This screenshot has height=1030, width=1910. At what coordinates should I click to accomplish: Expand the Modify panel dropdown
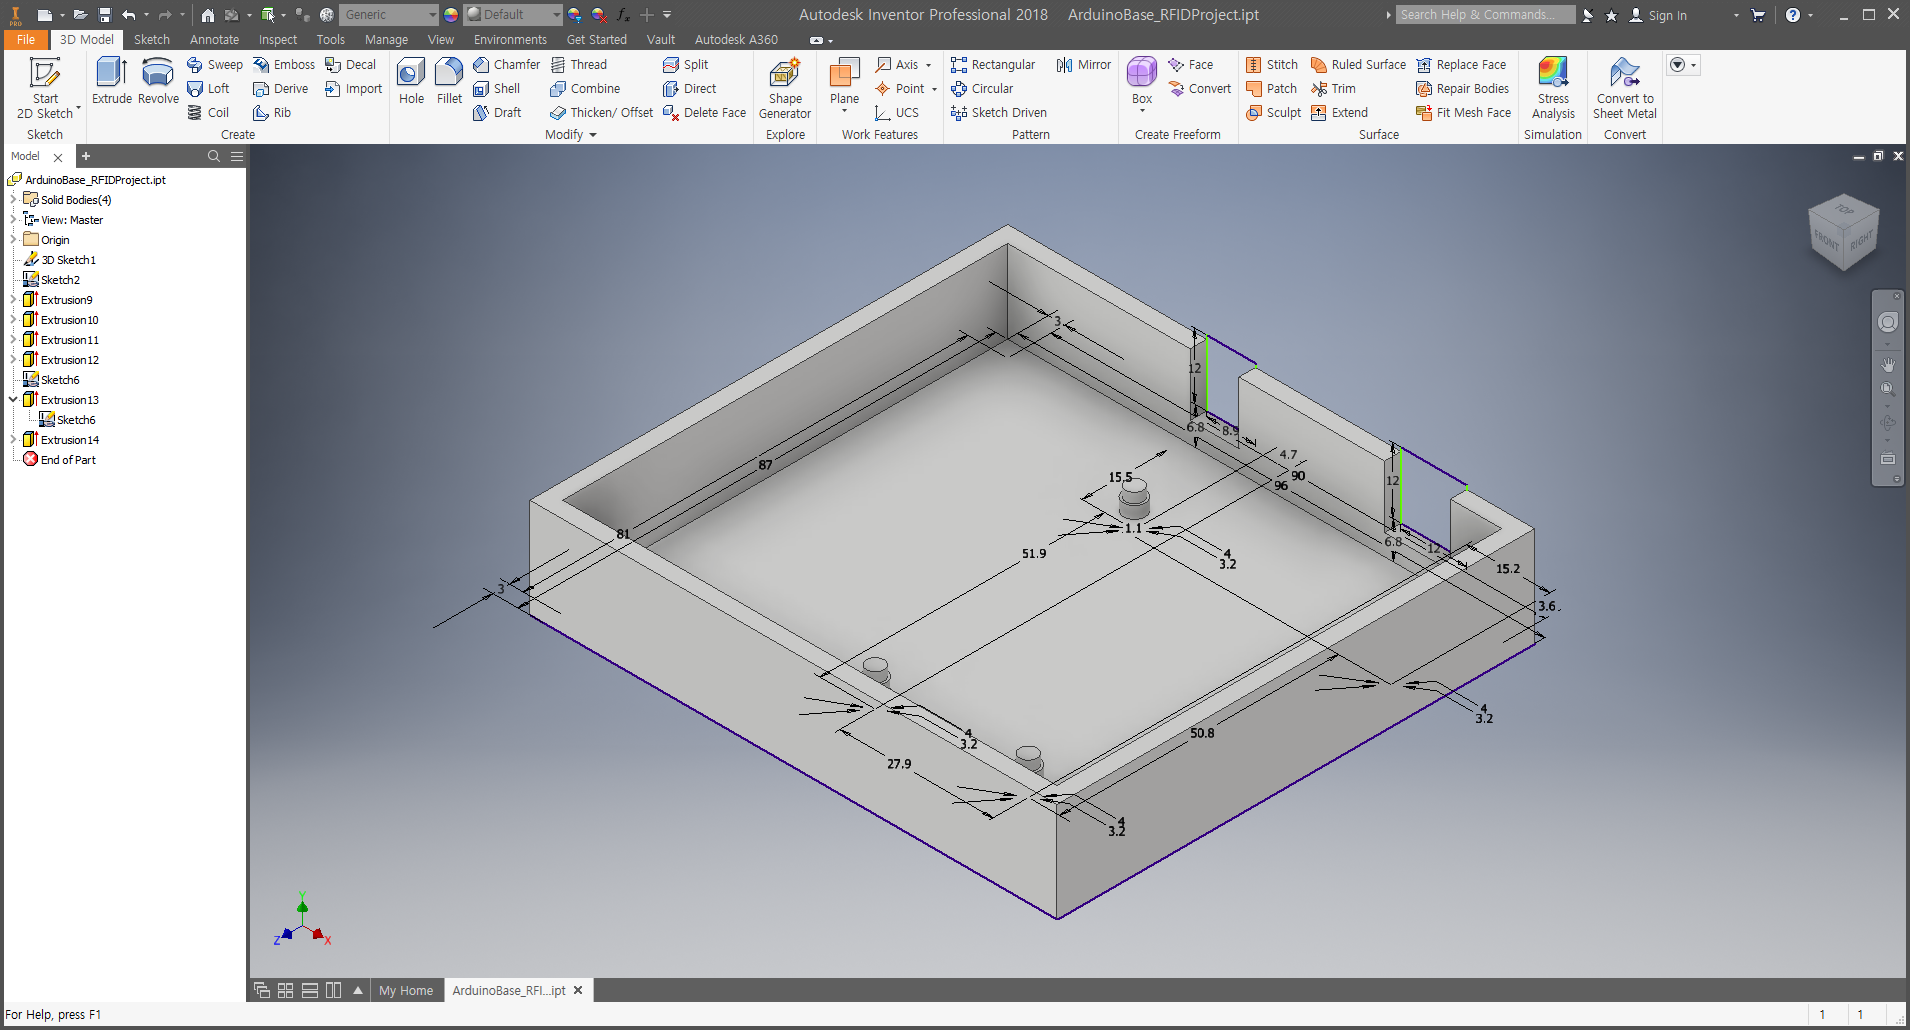coord(592,135)
